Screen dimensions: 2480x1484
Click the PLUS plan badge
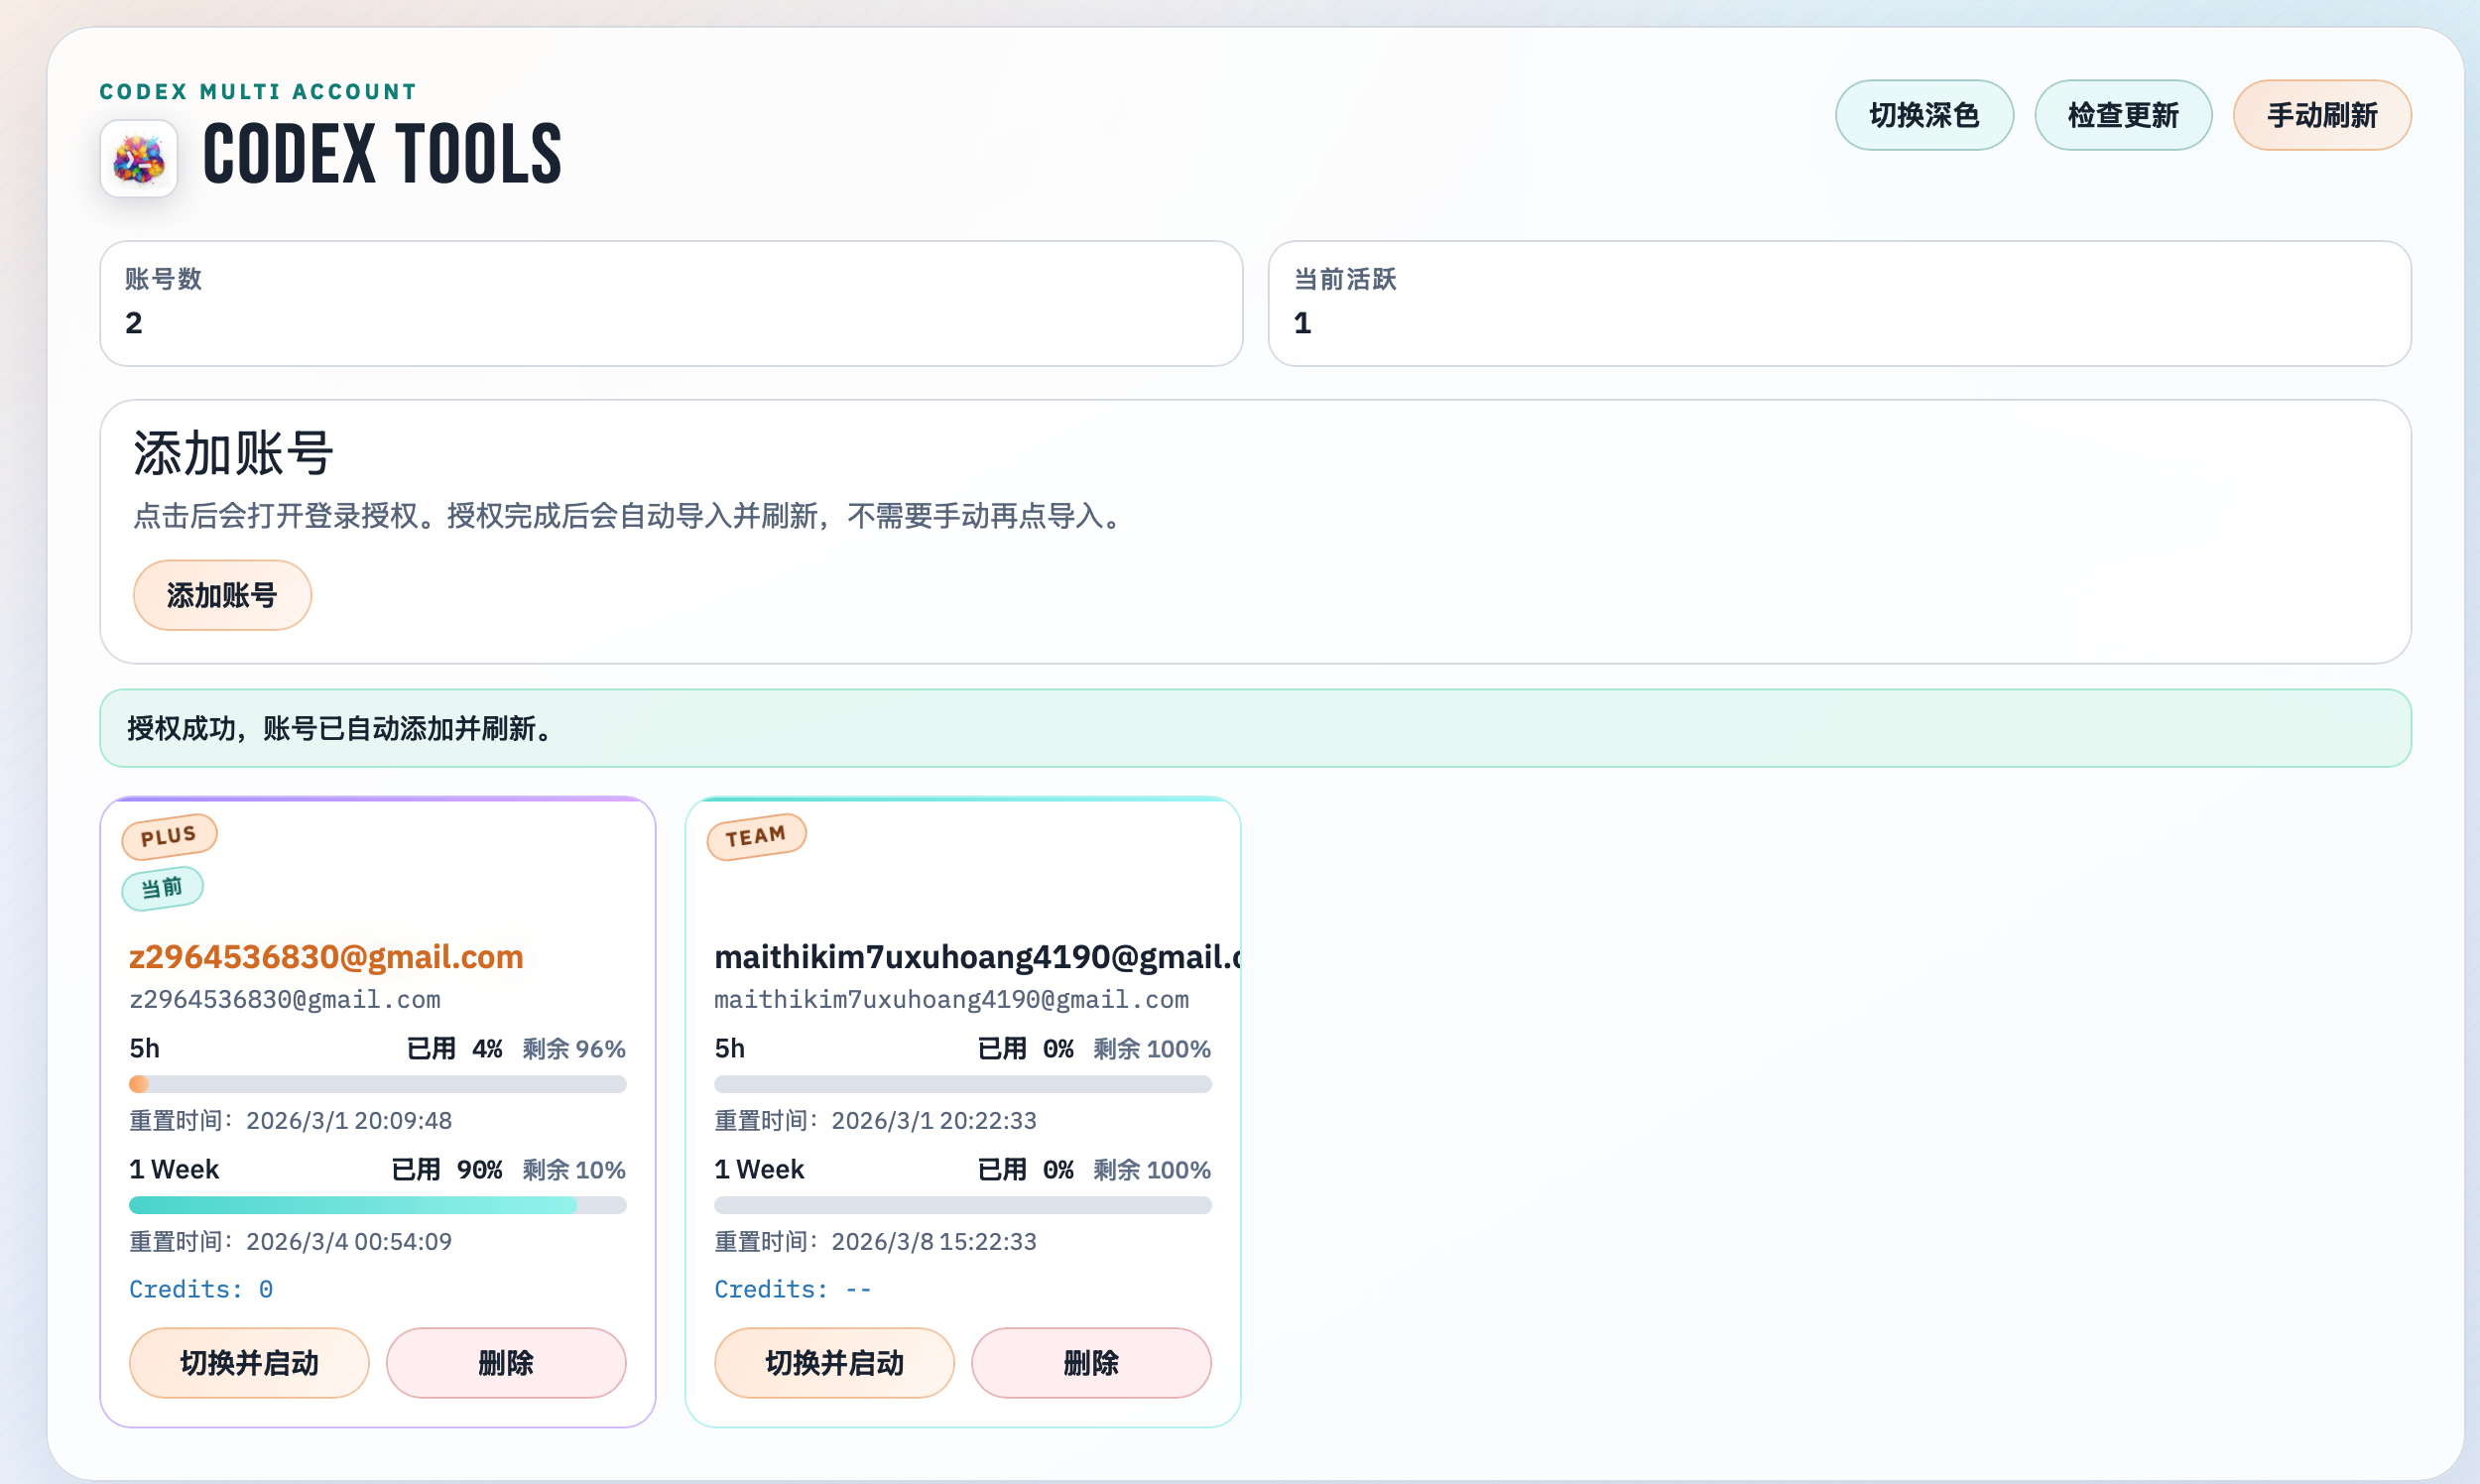169,836
